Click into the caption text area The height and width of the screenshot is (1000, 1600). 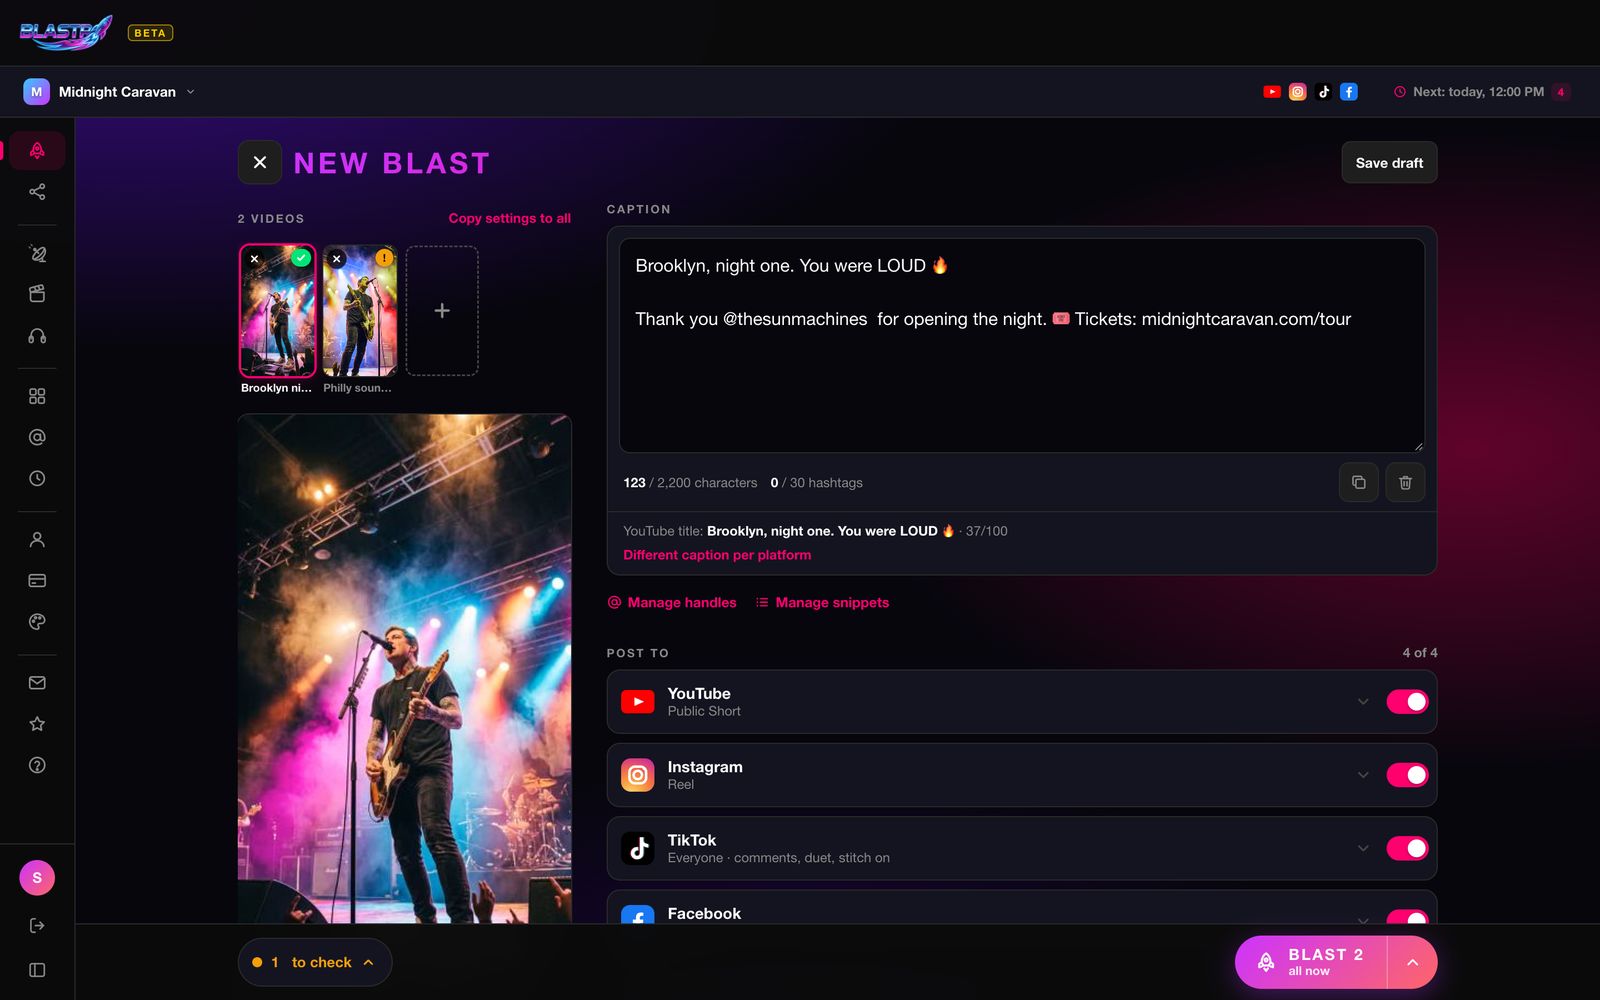[1022, 345]
